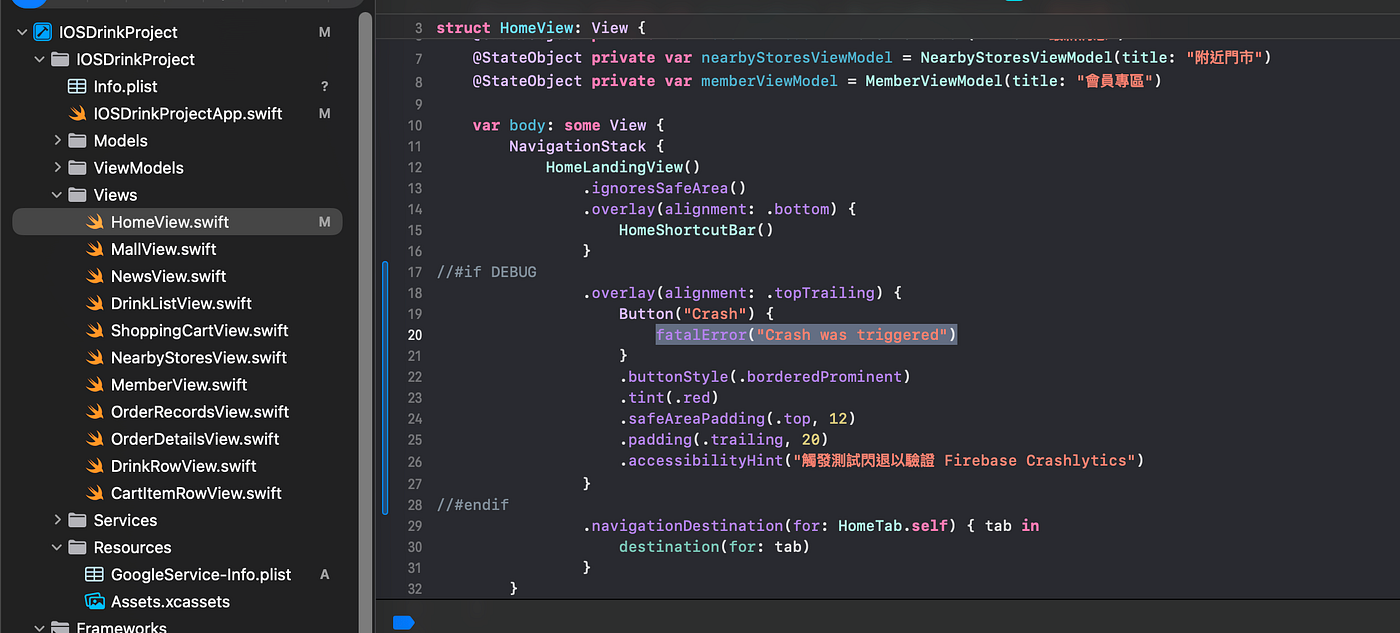Click the Swift icon beside DrinkRowView.swift
This screenshot has height=633, width=1400.
pos(95,466)
